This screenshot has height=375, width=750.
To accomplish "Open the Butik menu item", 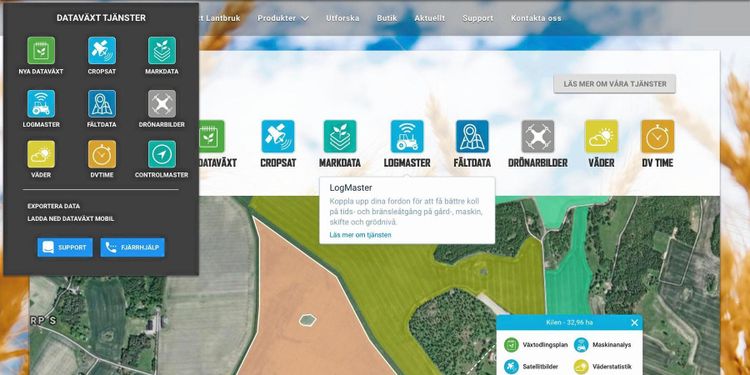I will click(x=387, y=18).
